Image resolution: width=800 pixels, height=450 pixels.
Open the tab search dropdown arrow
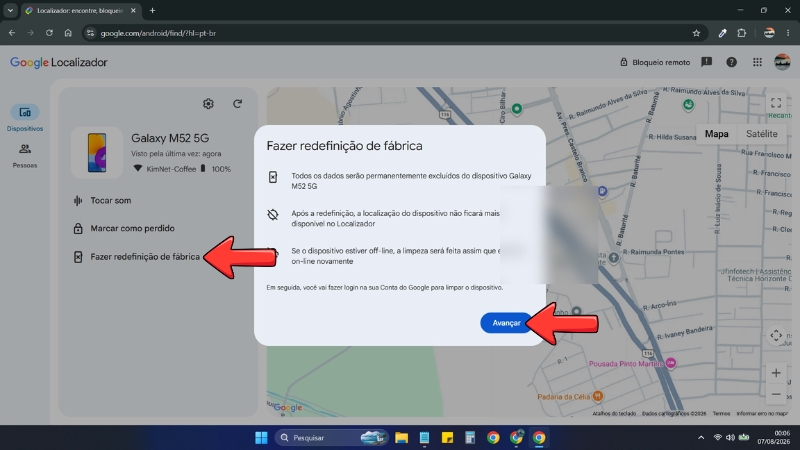pos(10,10)
